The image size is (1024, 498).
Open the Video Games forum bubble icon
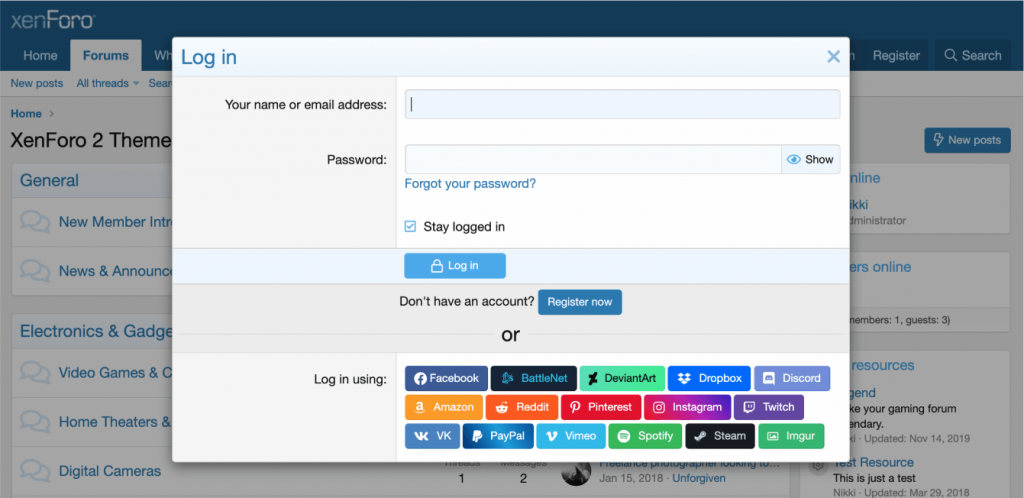(x=35, y=373)
